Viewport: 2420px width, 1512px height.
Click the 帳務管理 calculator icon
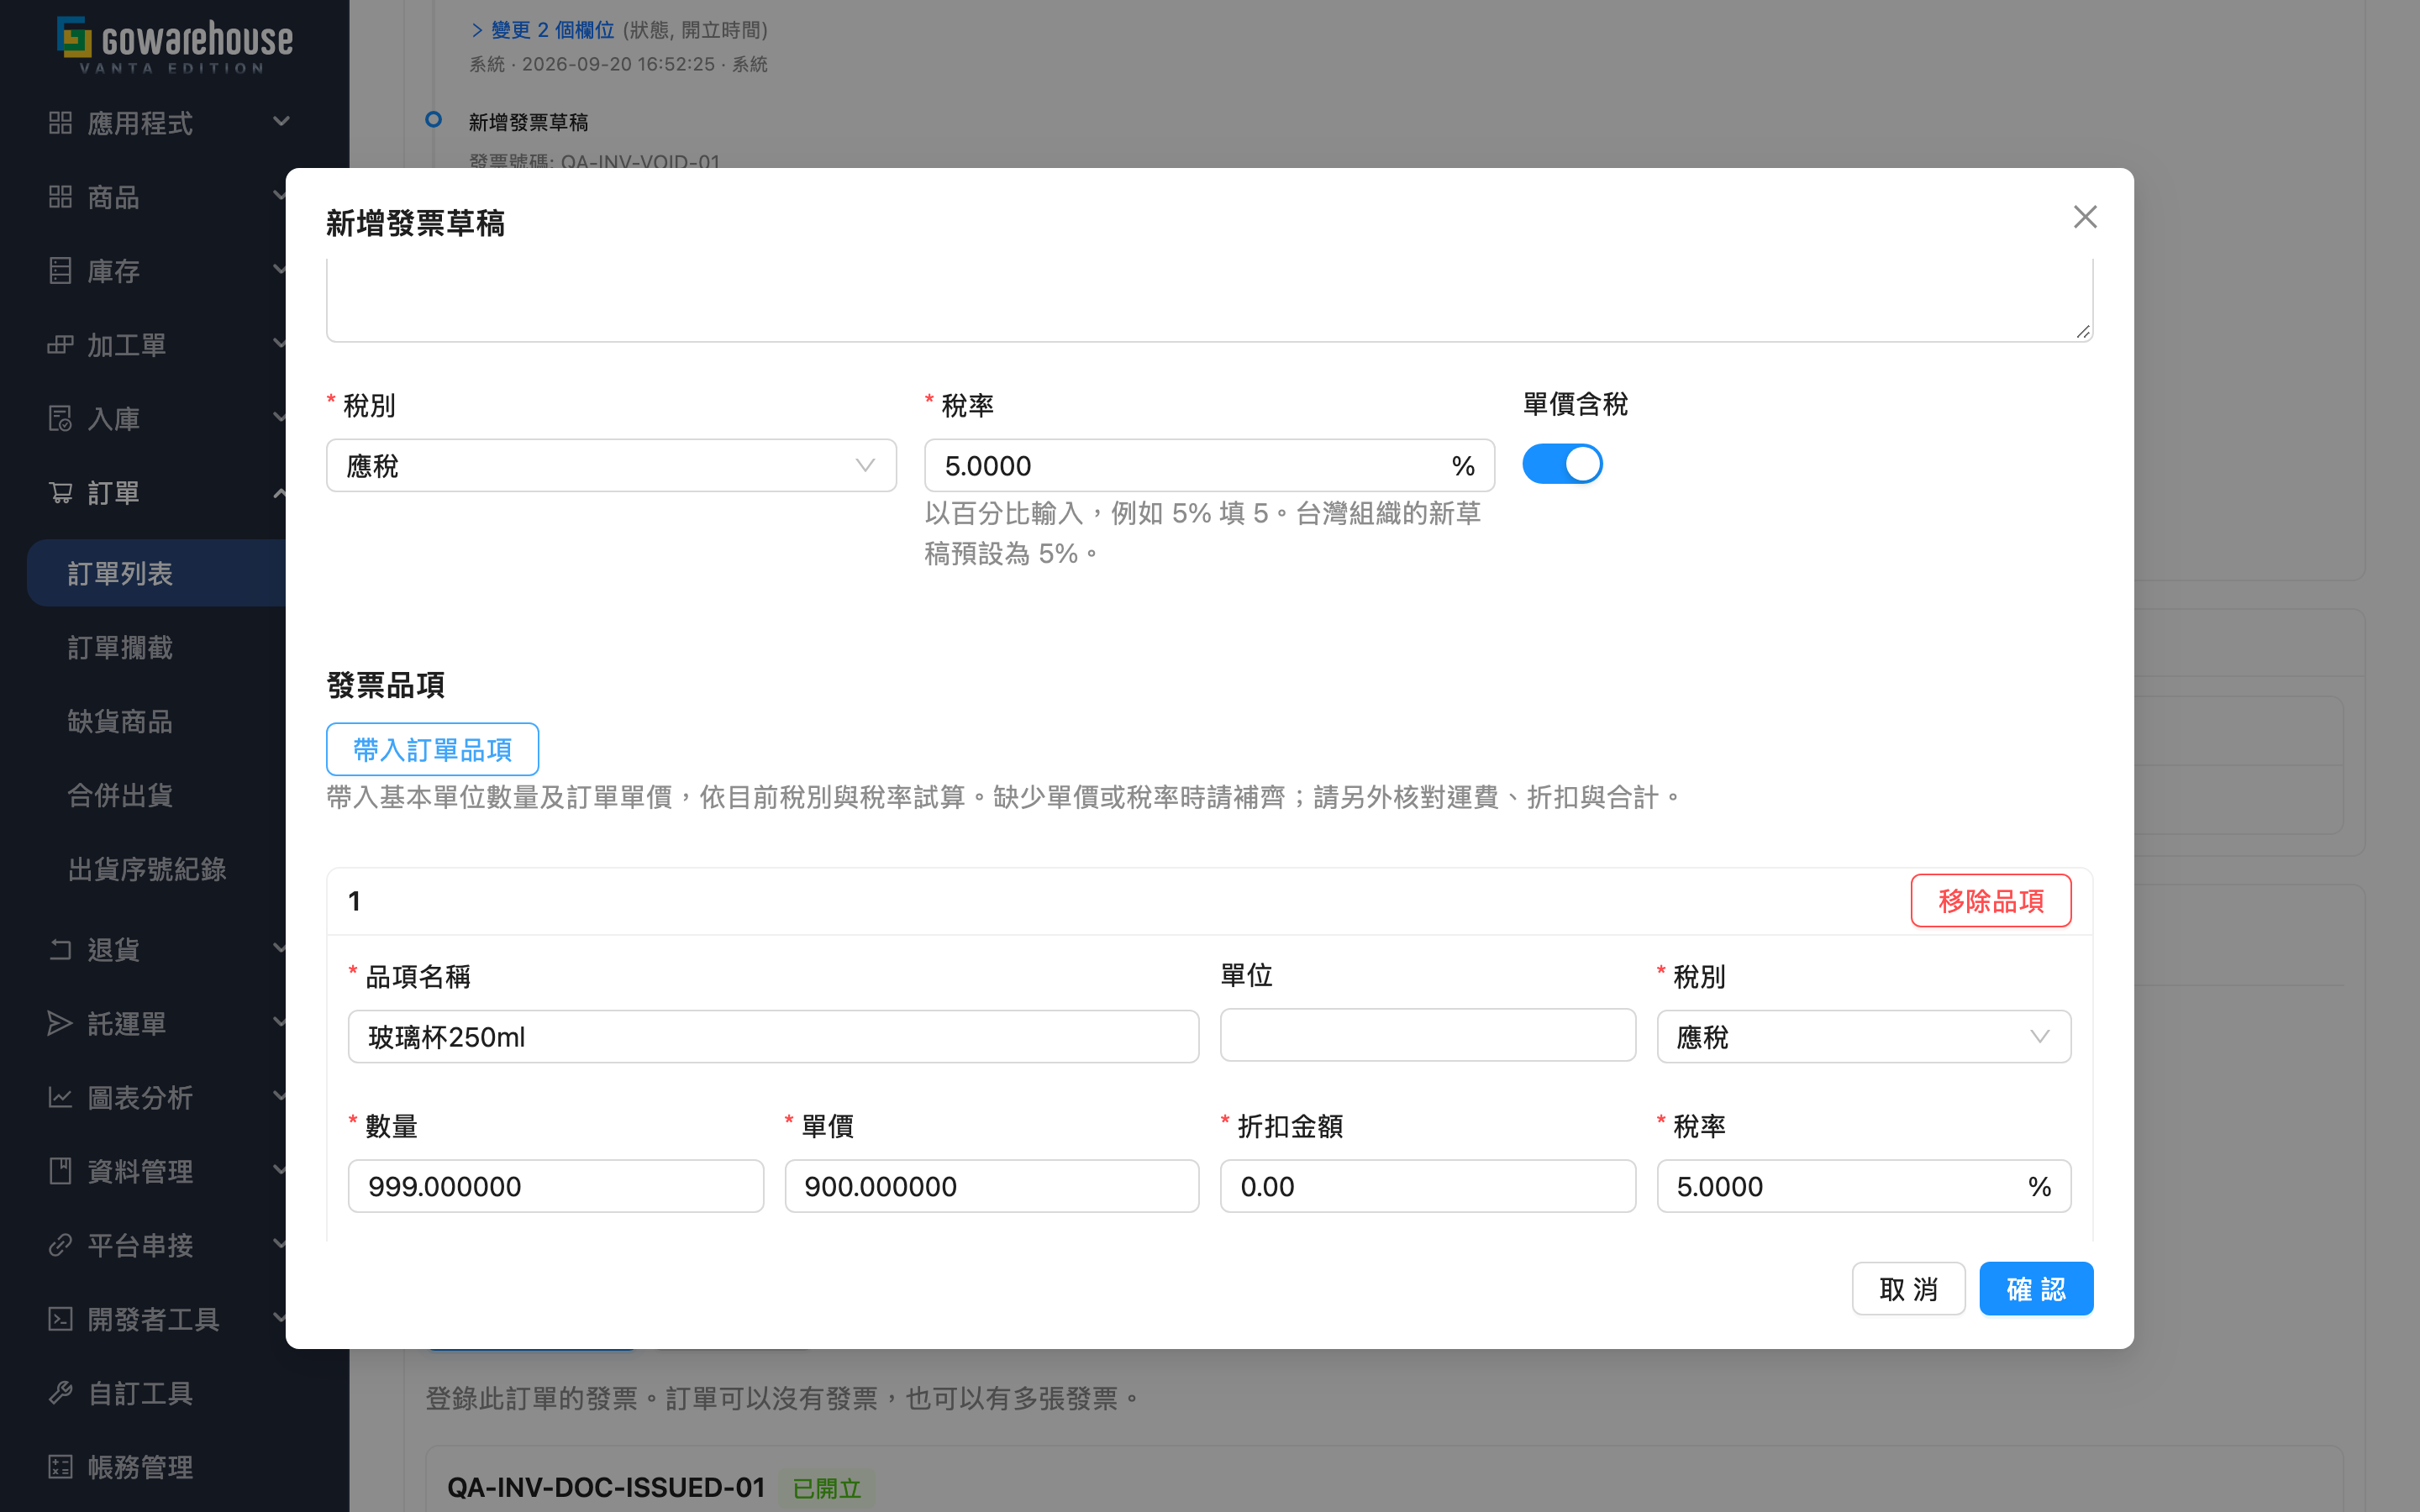[60, 1467]
